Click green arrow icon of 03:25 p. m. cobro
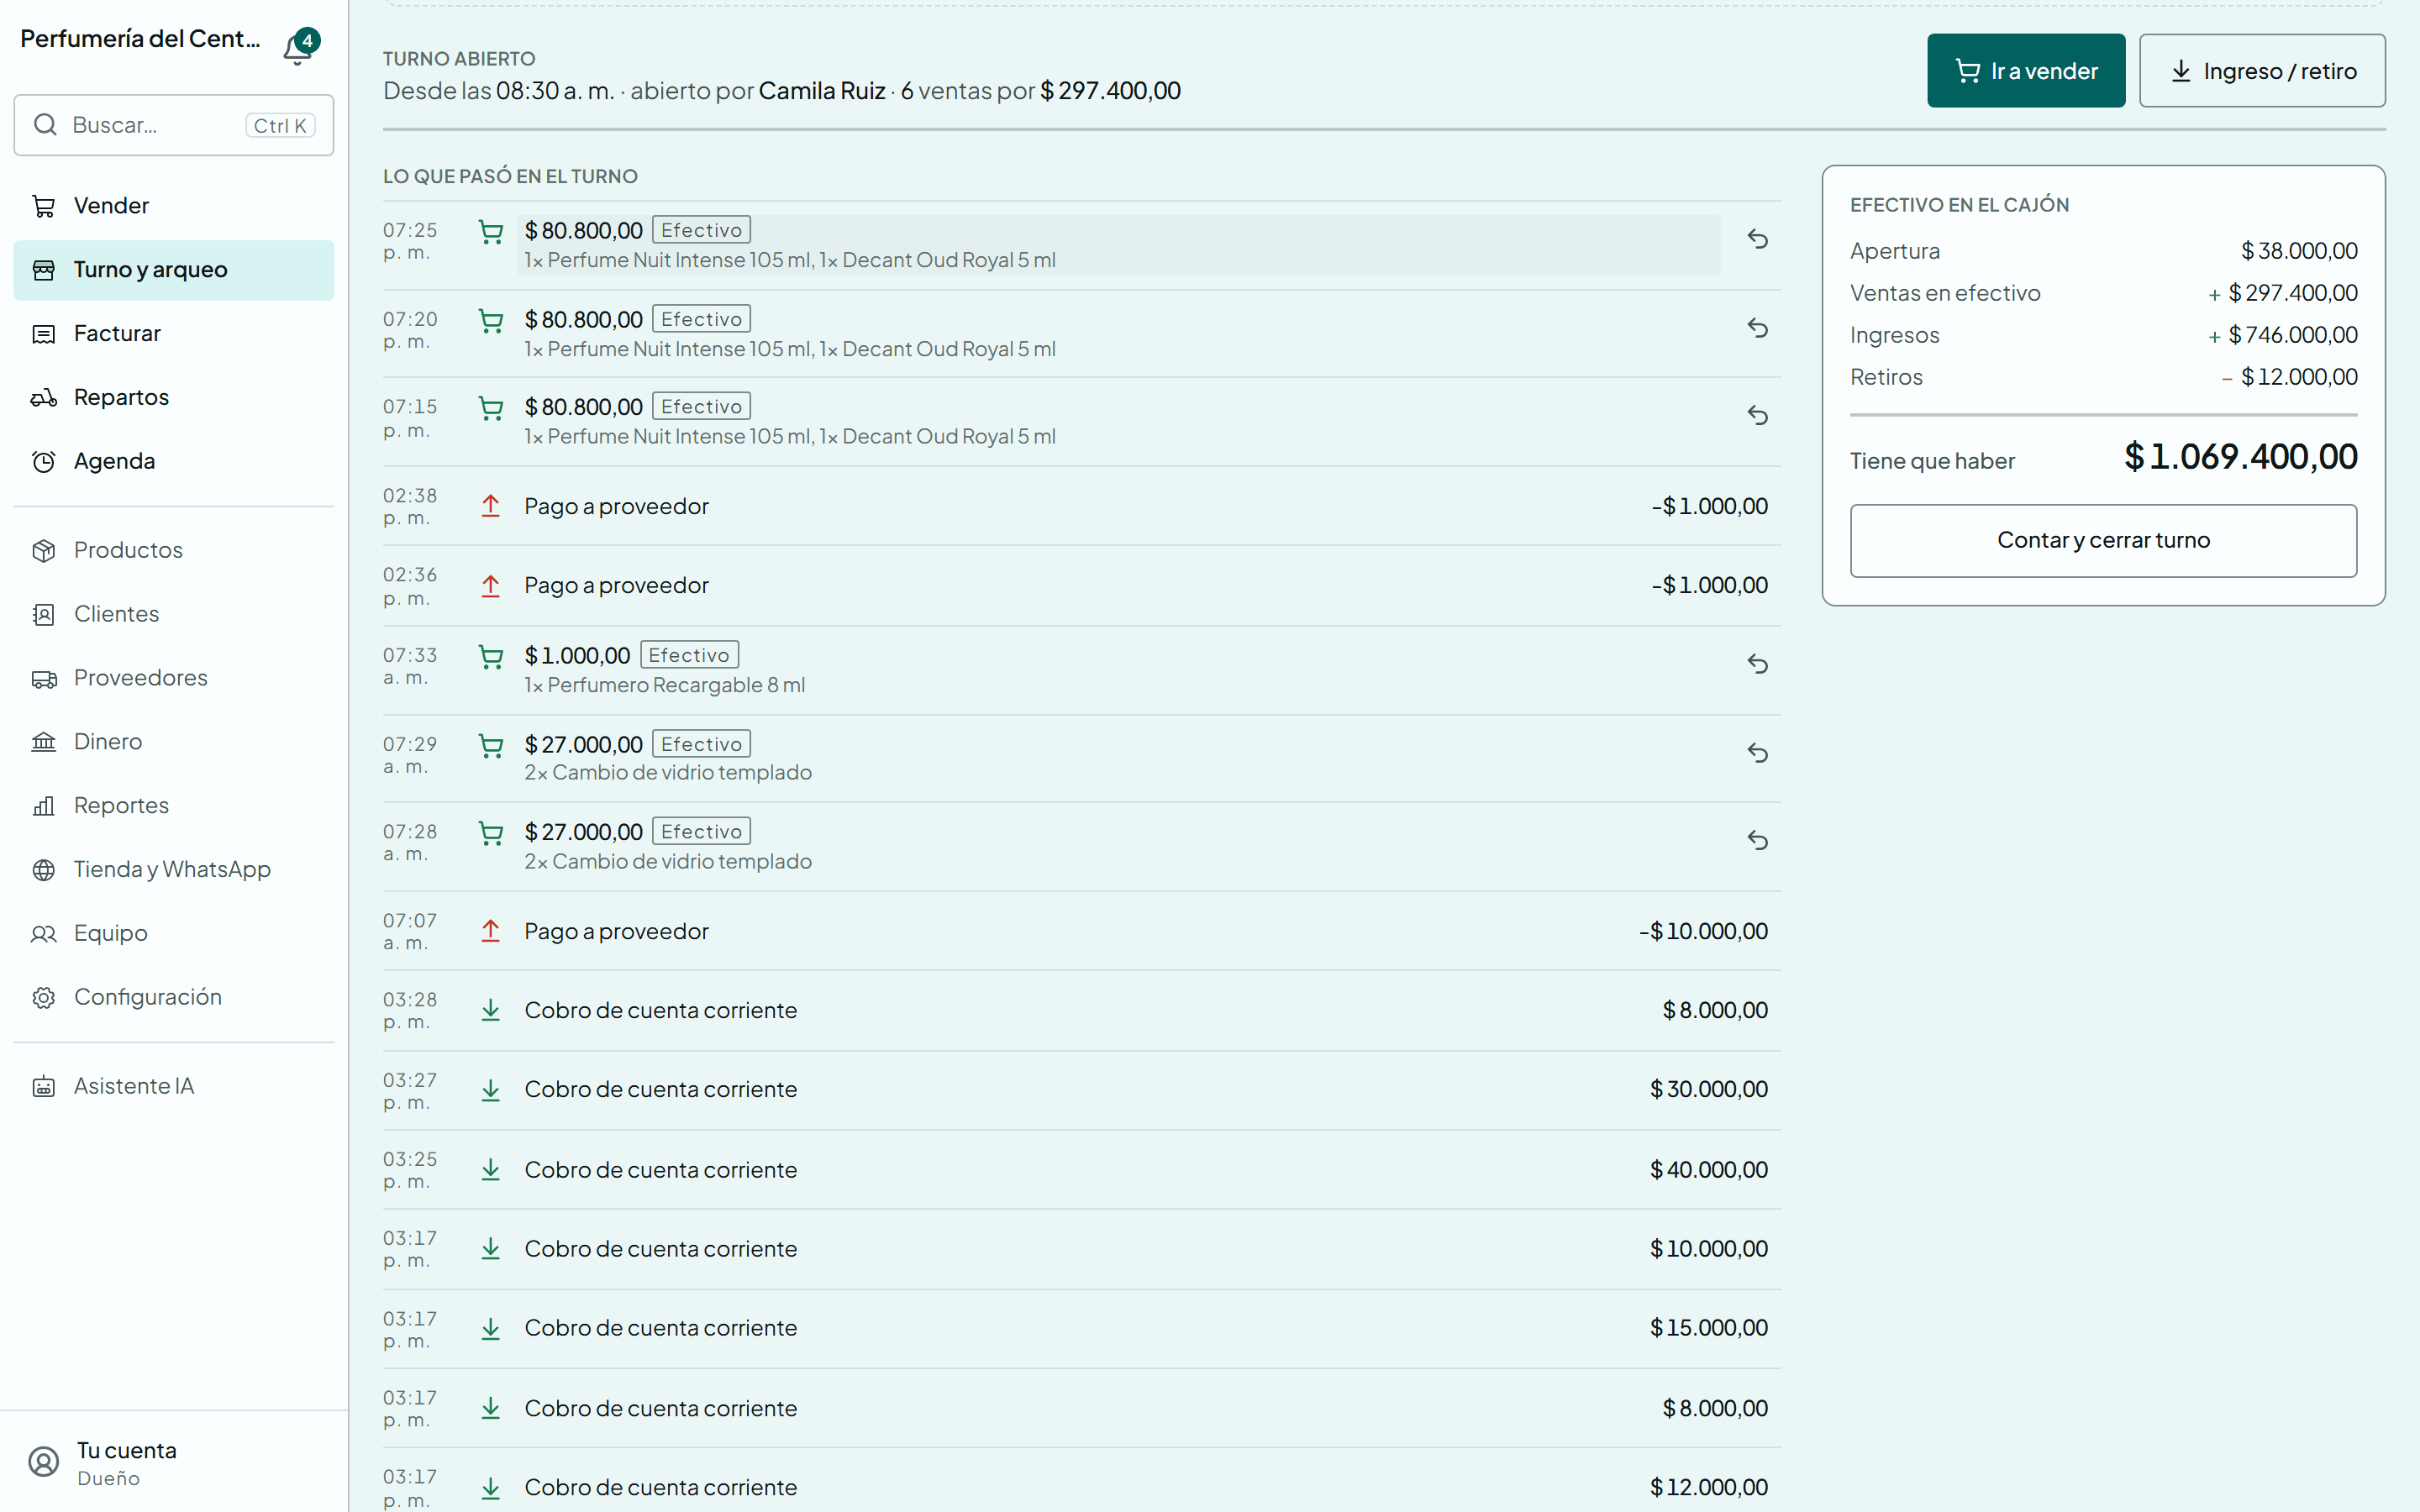Viewport: 2420px width, 1512px height. click(x=491, y=1170)
